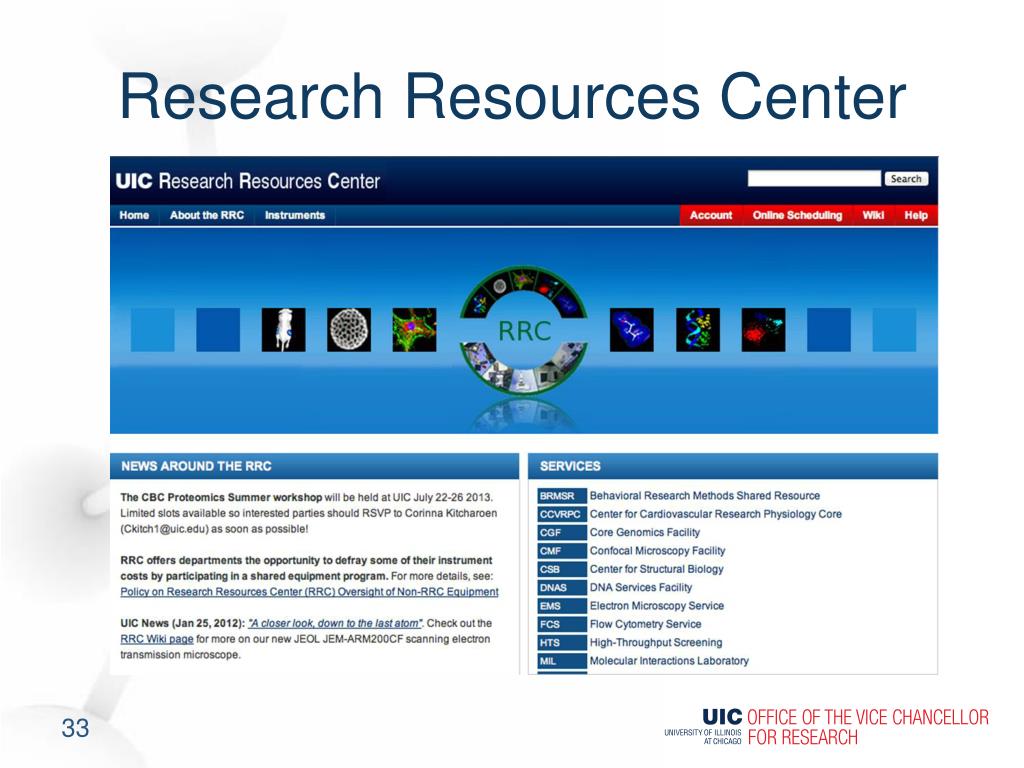Select the gray spherical particle thumbnail

tap(349, 330)
